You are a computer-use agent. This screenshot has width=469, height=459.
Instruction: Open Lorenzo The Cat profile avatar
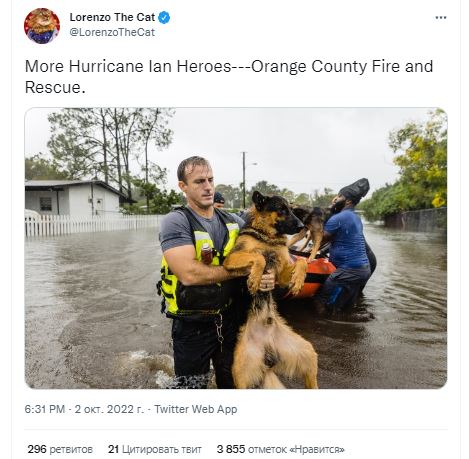(x=42, y=26)
